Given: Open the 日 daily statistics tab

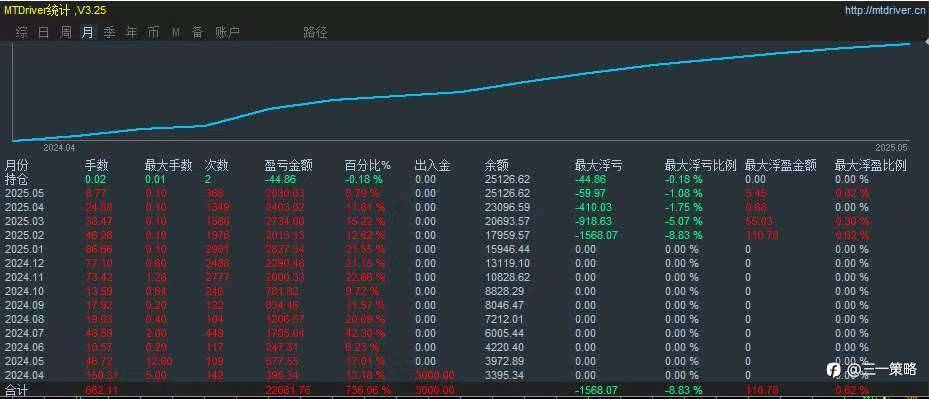Looking at the screenshot, I should tap(43, 33).
